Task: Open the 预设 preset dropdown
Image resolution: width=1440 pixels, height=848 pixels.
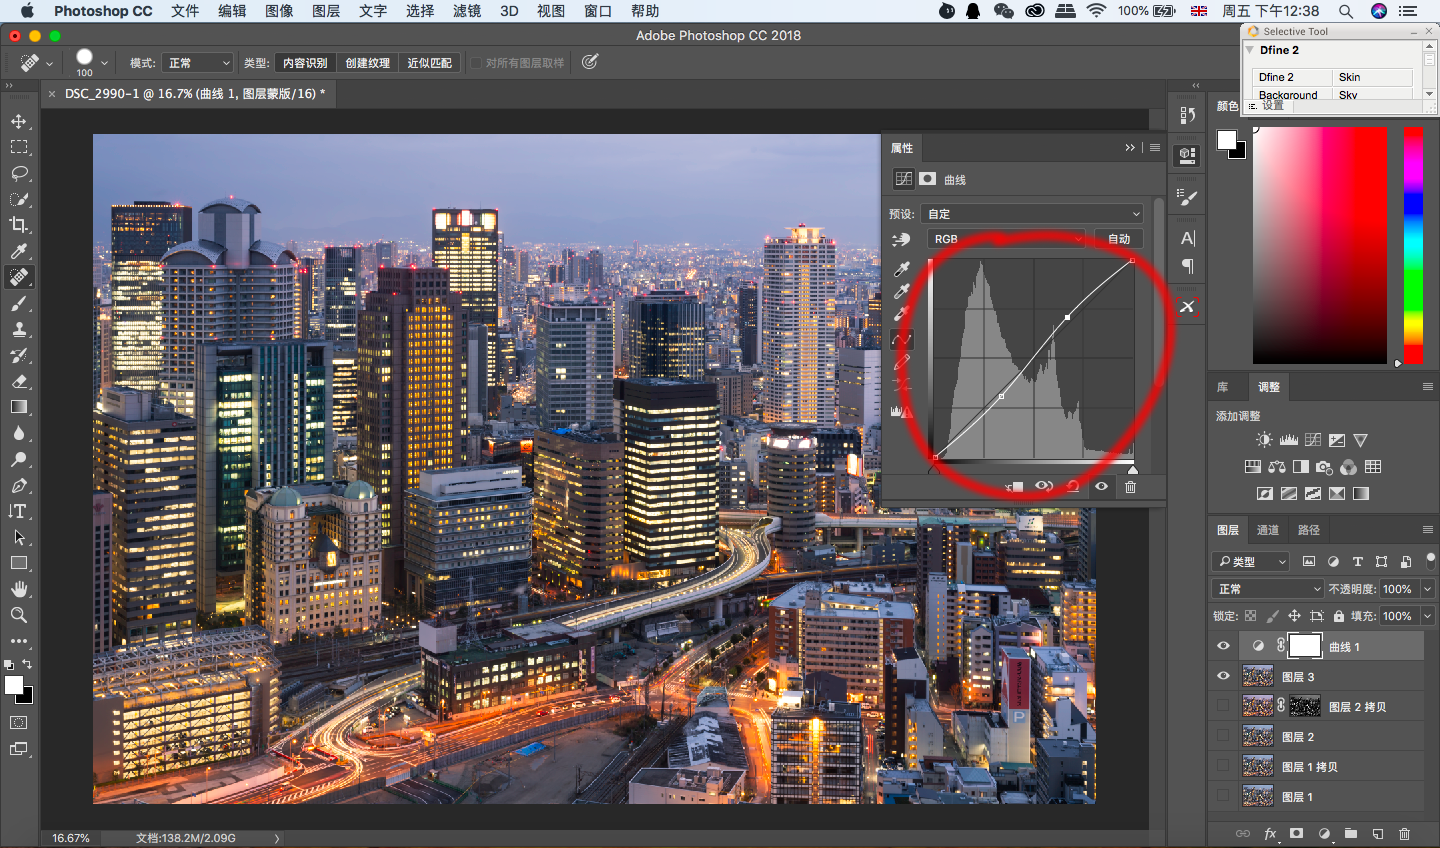Action: coord(1033,214)
